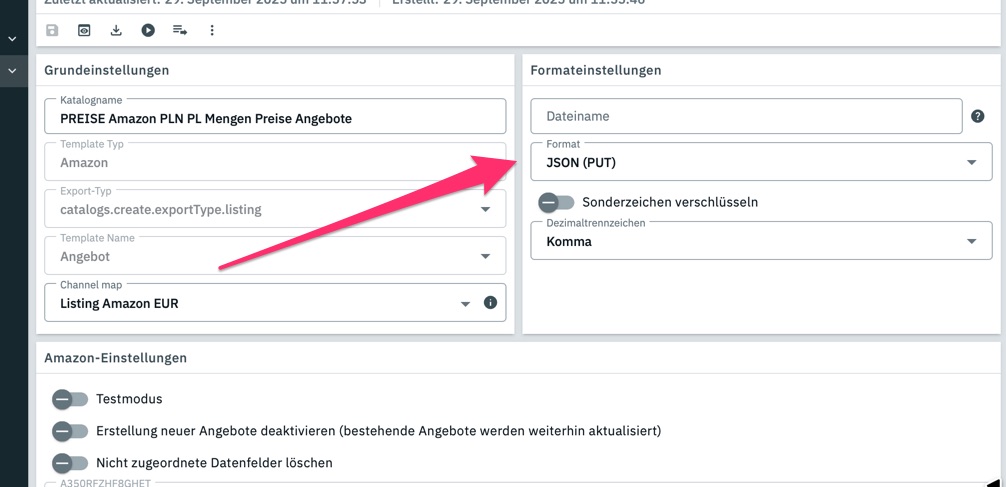
Task: Run the catalog export with play icon
Action: click(148, 31)
